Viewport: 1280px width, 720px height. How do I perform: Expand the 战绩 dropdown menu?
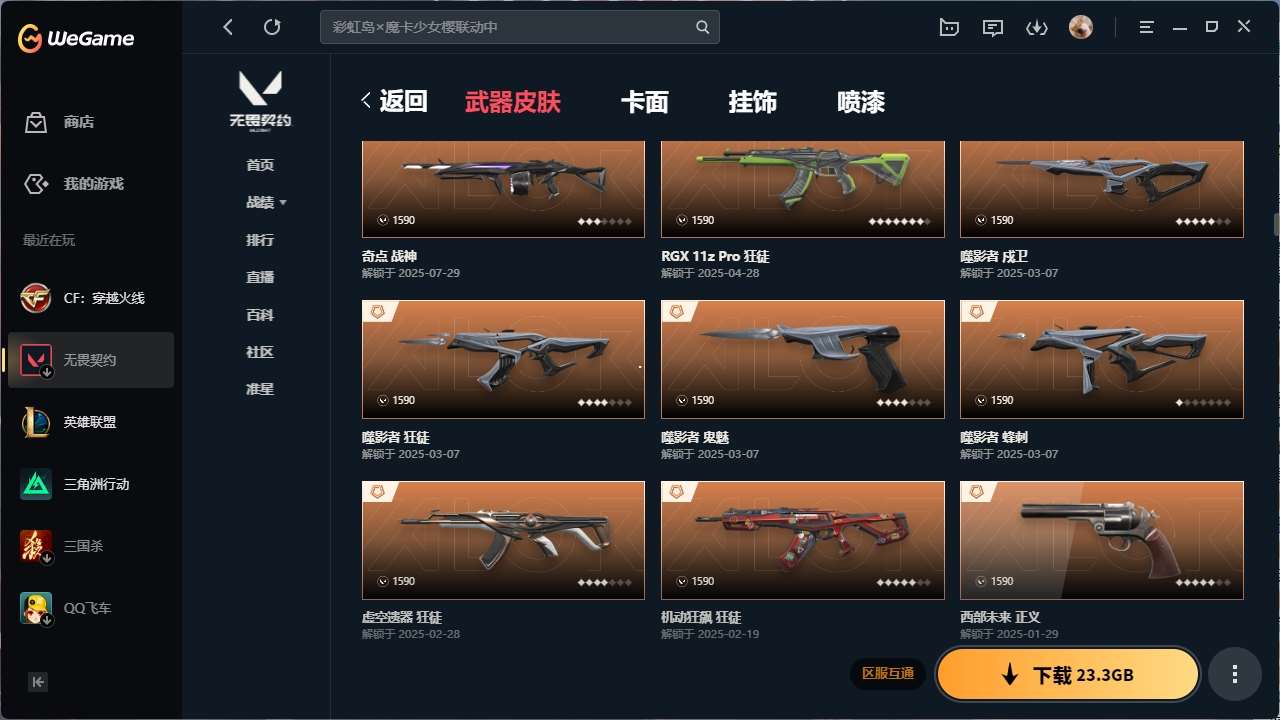tap(266, 202)
